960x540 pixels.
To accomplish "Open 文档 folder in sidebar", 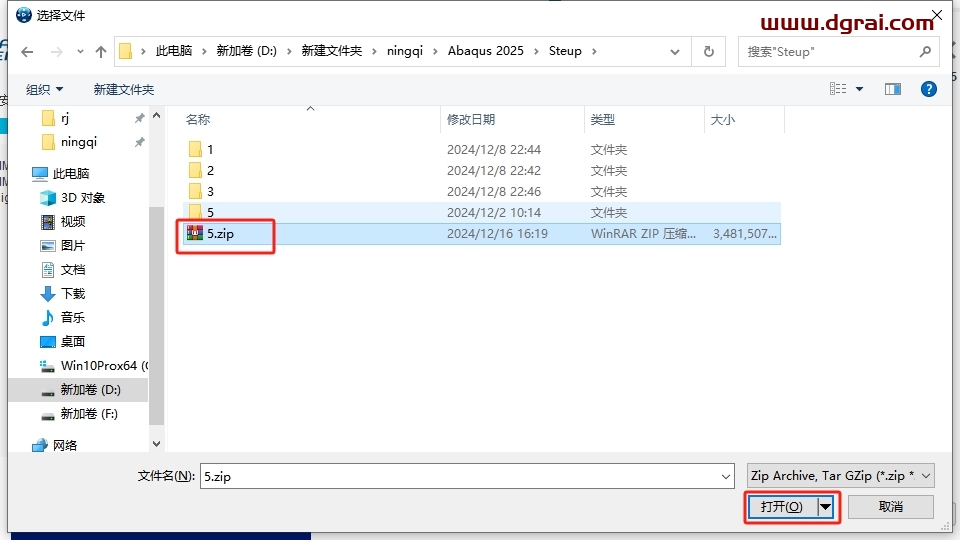I will (x=73, y=270).
